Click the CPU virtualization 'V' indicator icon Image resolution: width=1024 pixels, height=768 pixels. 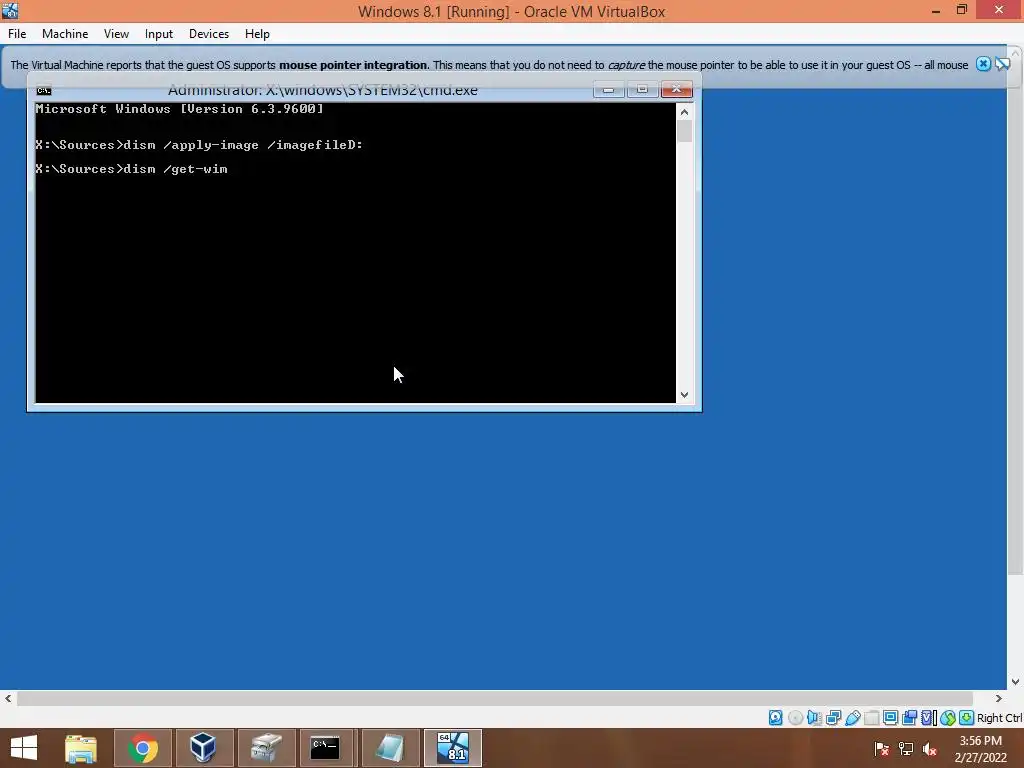coord(928,718)
